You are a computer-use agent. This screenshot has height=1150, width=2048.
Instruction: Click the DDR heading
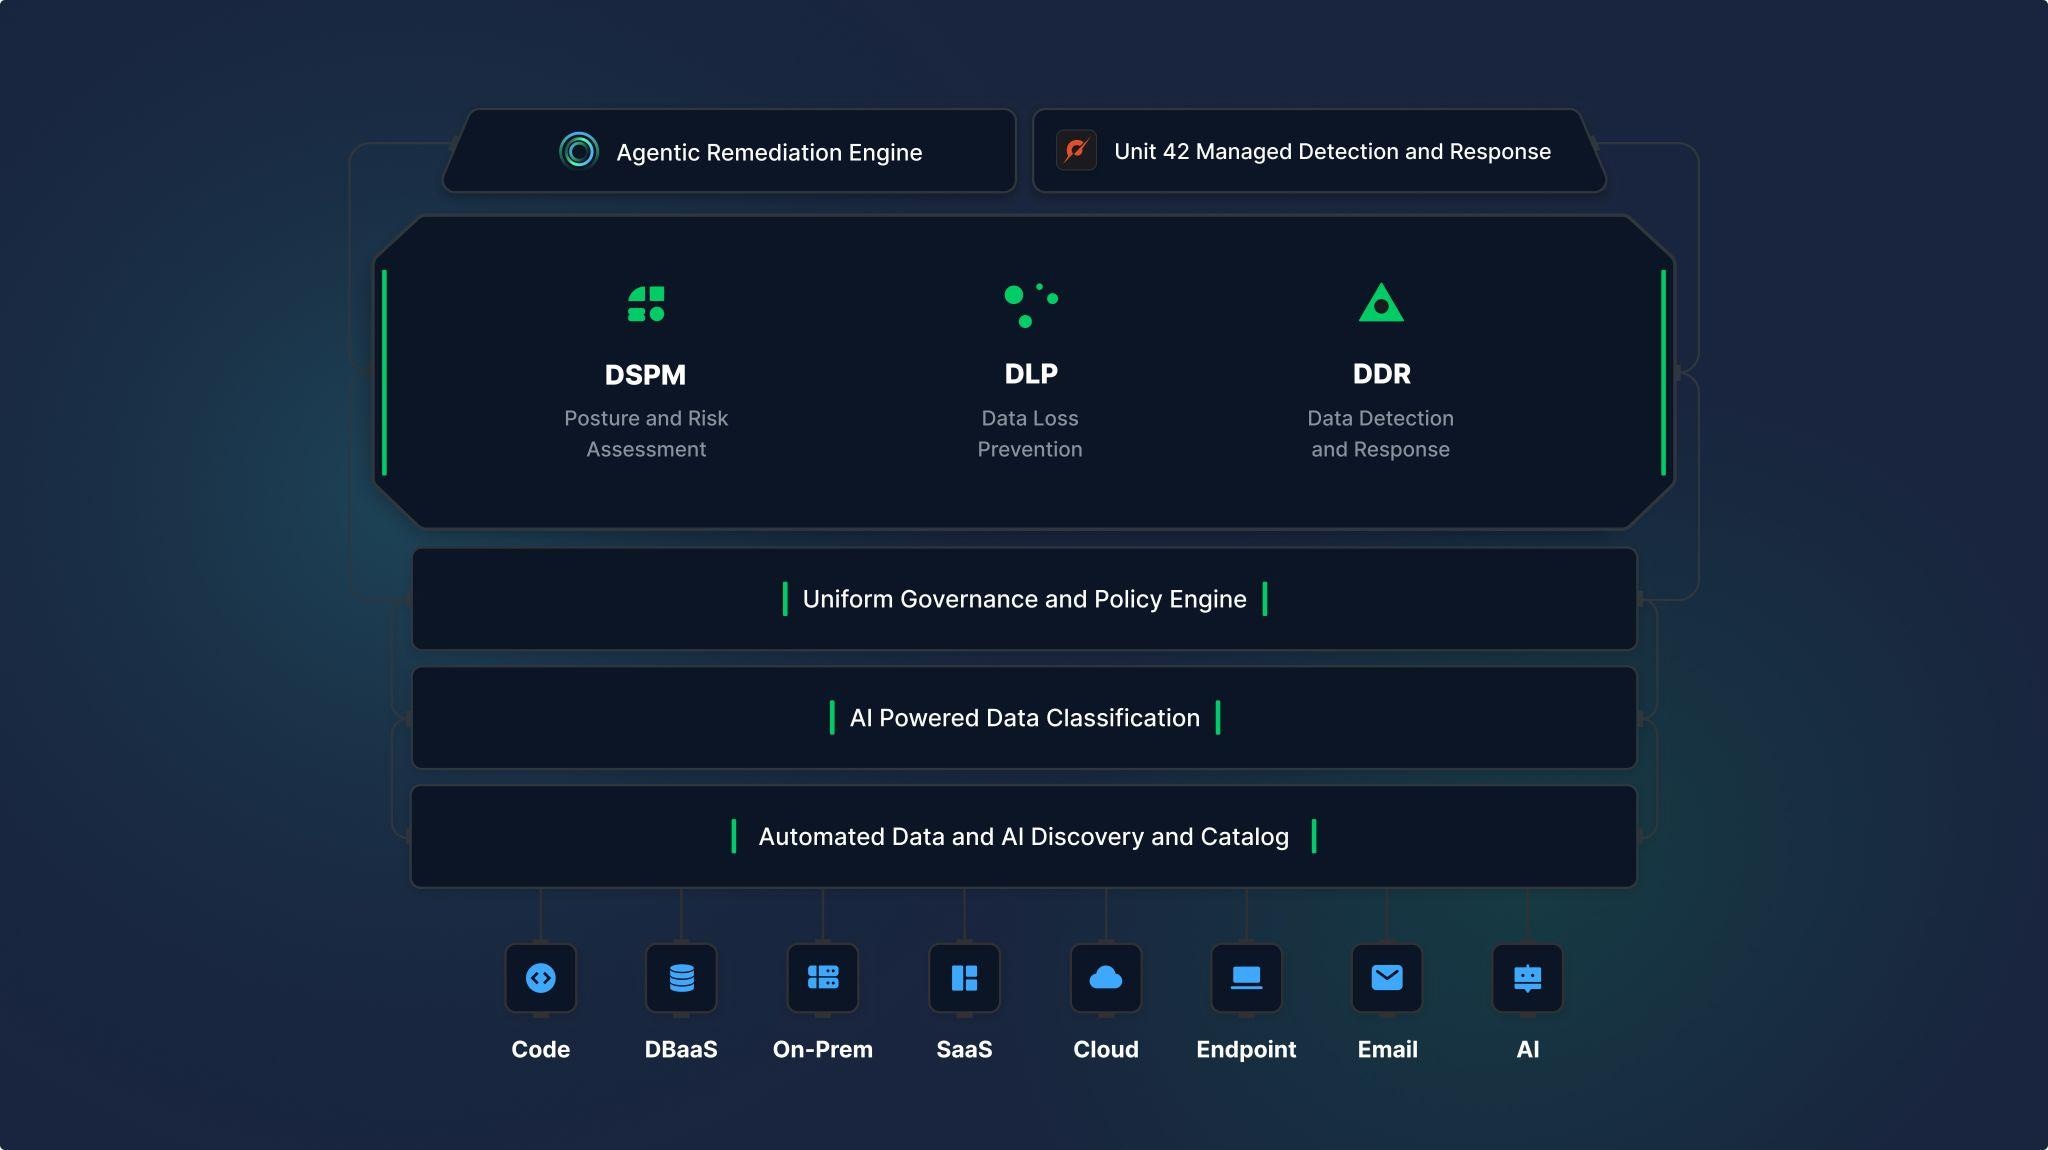tap(1381, 374)
